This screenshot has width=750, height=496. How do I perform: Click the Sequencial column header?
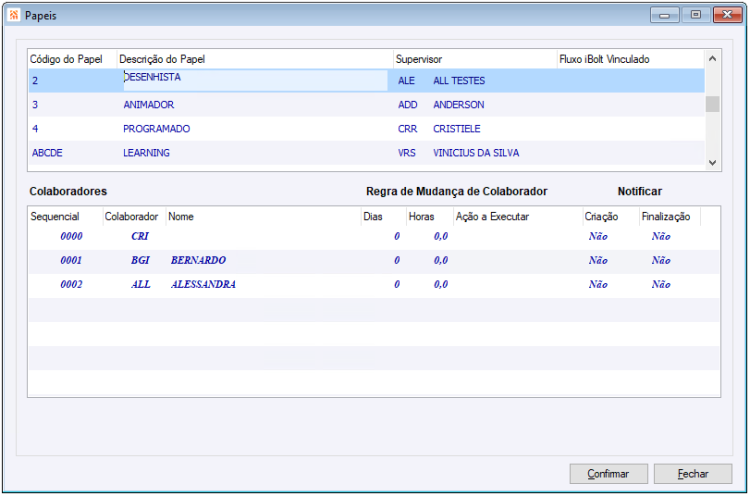[x=66, y=217]
